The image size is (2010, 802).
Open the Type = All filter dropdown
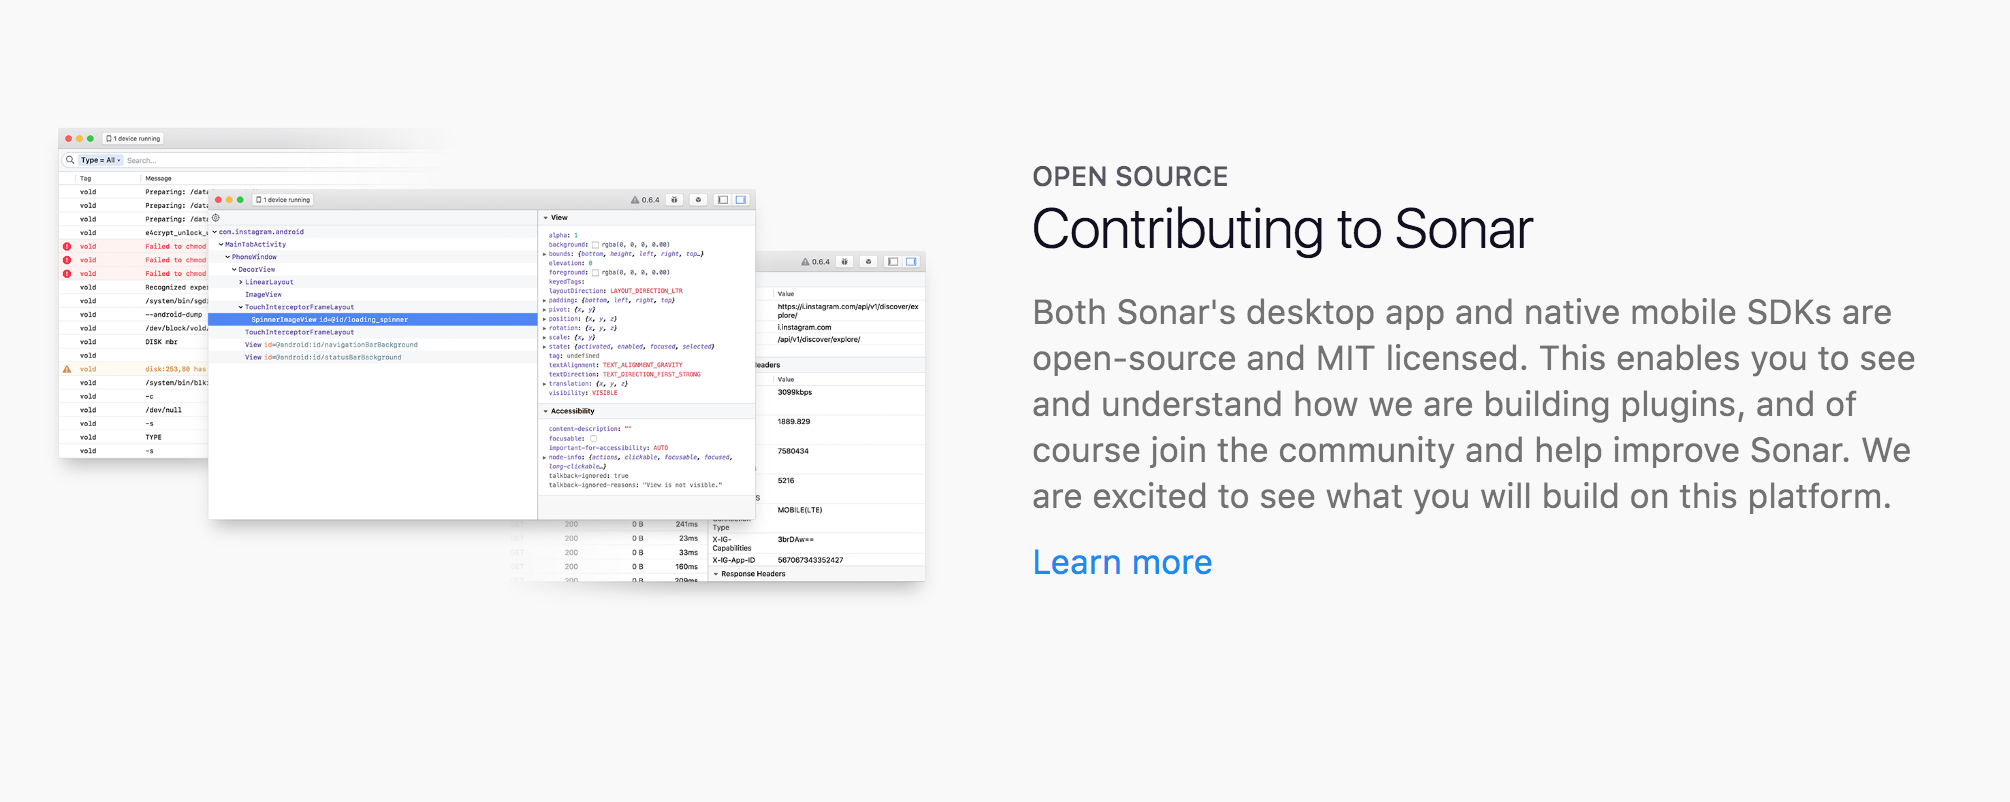(x=99, y=160)
